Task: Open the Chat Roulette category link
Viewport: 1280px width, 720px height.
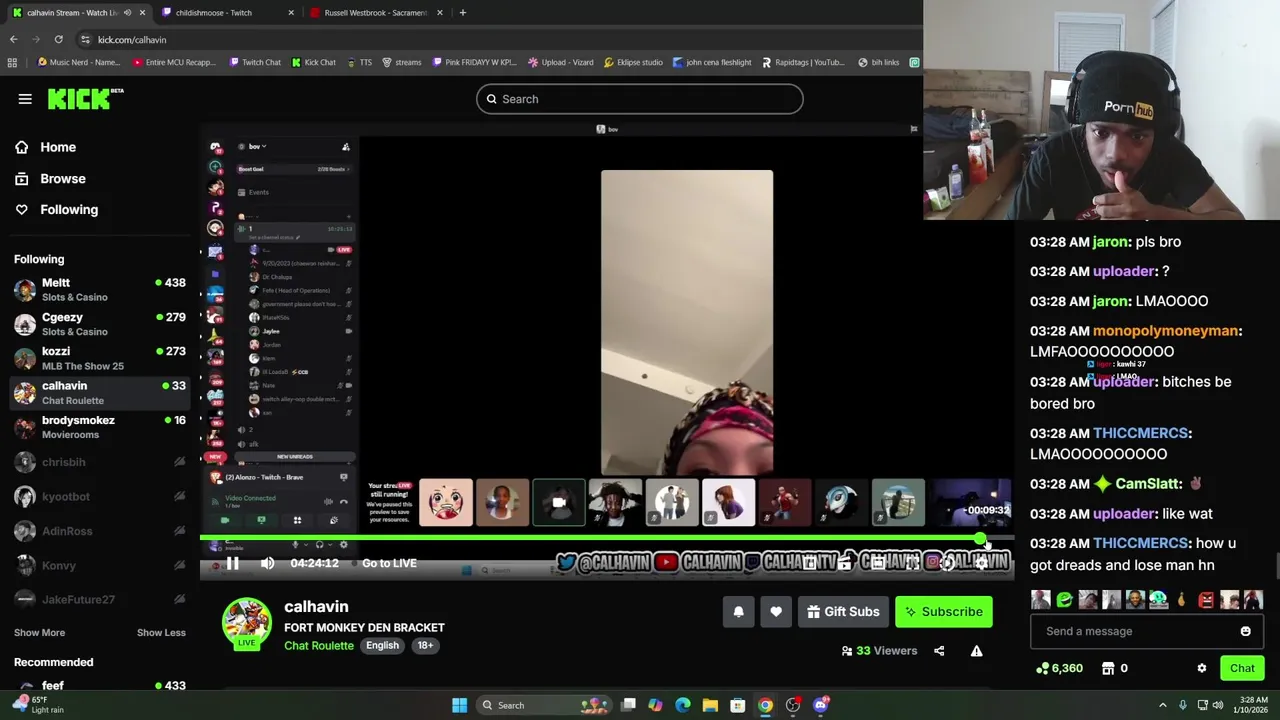Action: click(x=319, y=646)
